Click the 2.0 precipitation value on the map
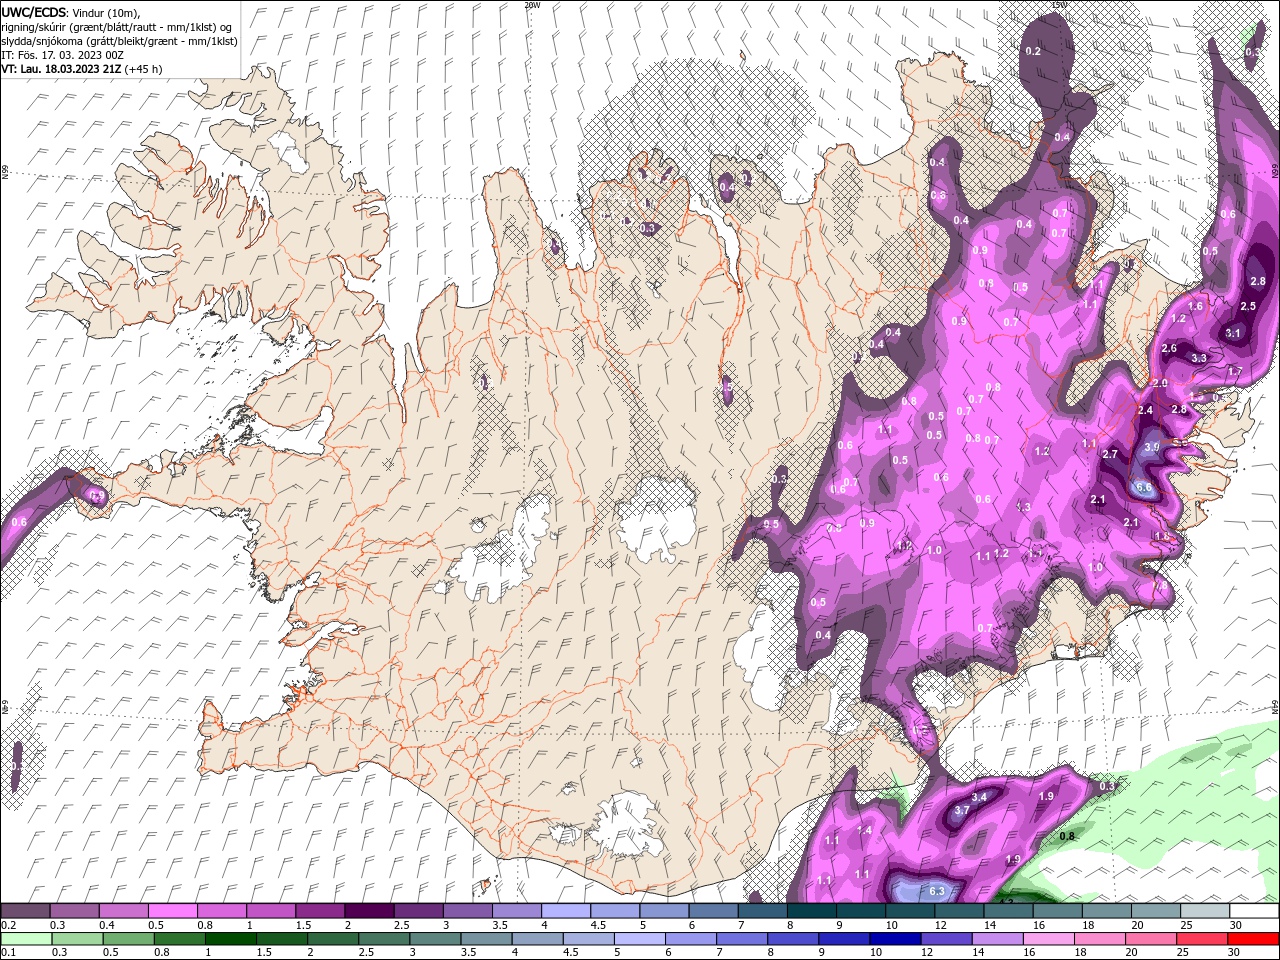This screenshot has height=960, width=1280. pos(1160,383)
